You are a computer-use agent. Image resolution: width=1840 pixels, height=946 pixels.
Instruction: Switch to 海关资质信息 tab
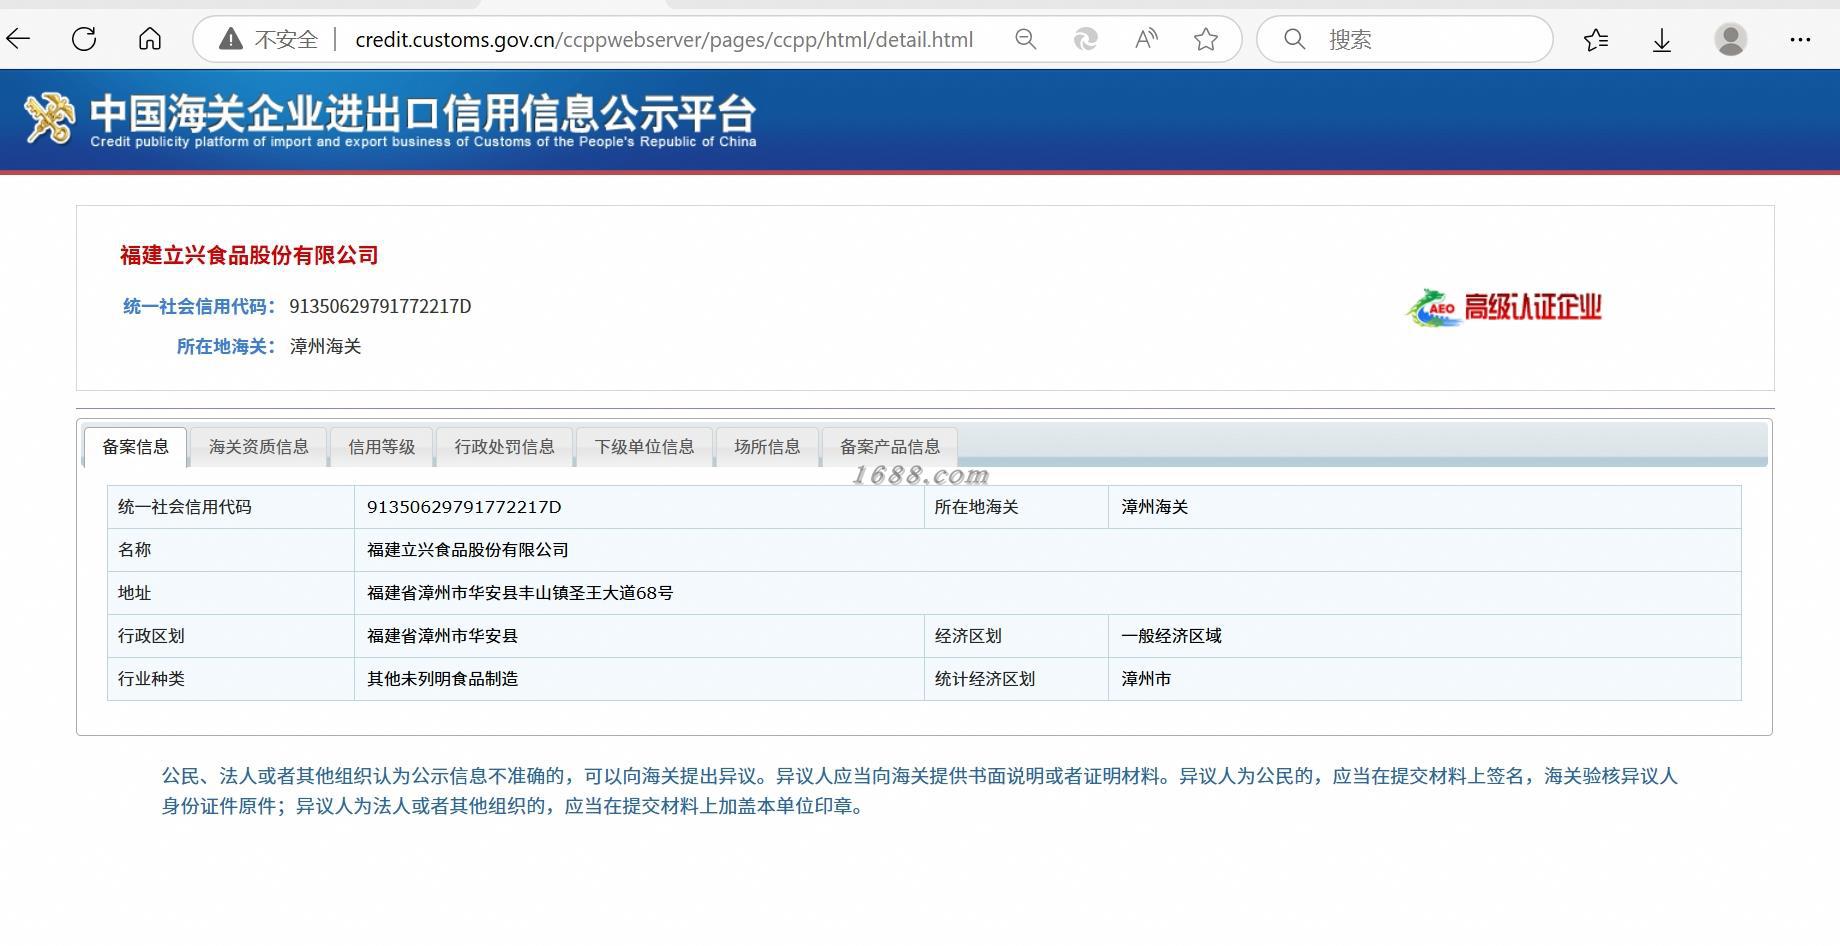(x=258, y=447)
